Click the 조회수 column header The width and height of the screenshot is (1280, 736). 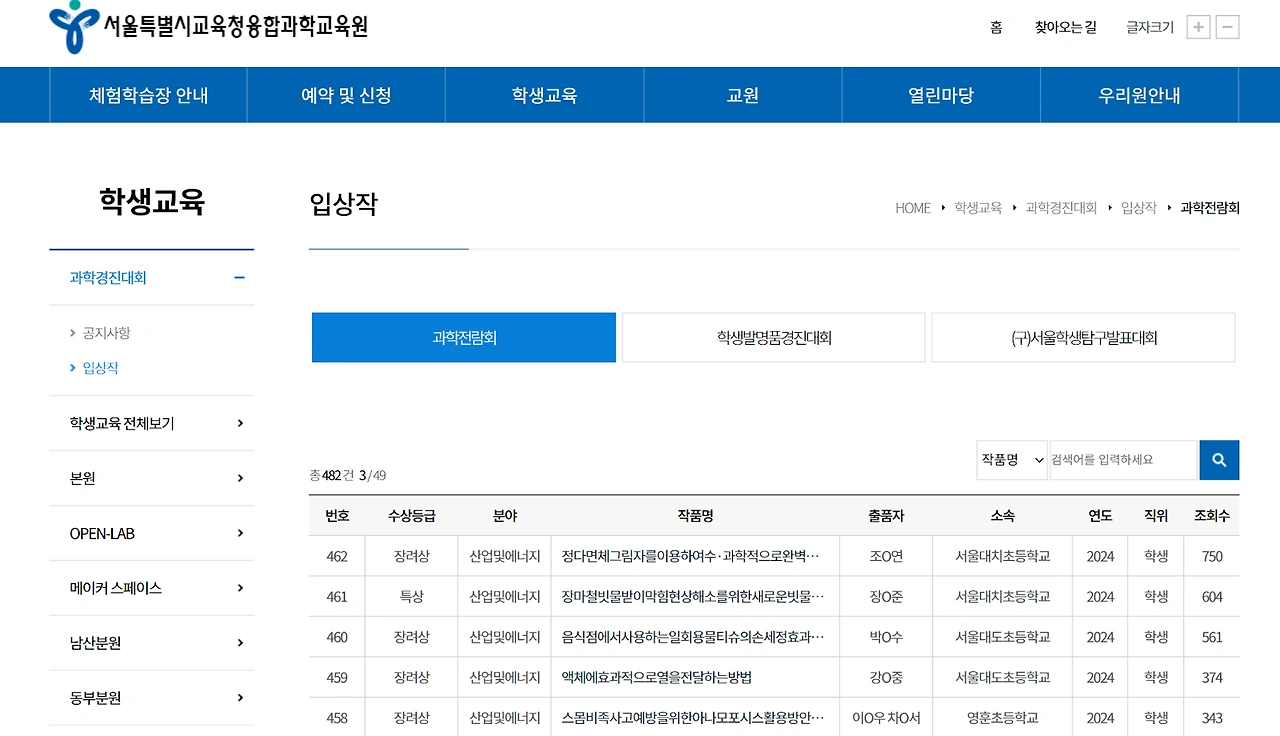point(1212,516)
